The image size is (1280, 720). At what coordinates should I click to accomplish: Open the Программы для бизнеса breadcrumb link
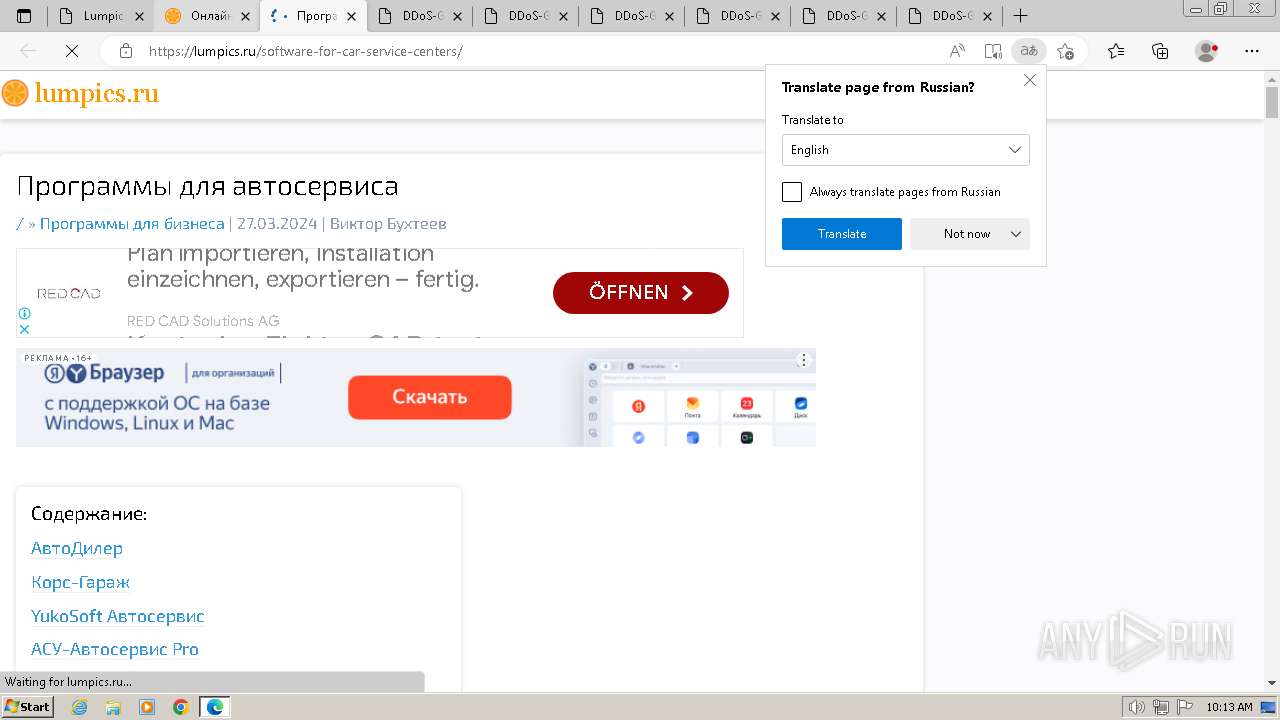point(132,224)
